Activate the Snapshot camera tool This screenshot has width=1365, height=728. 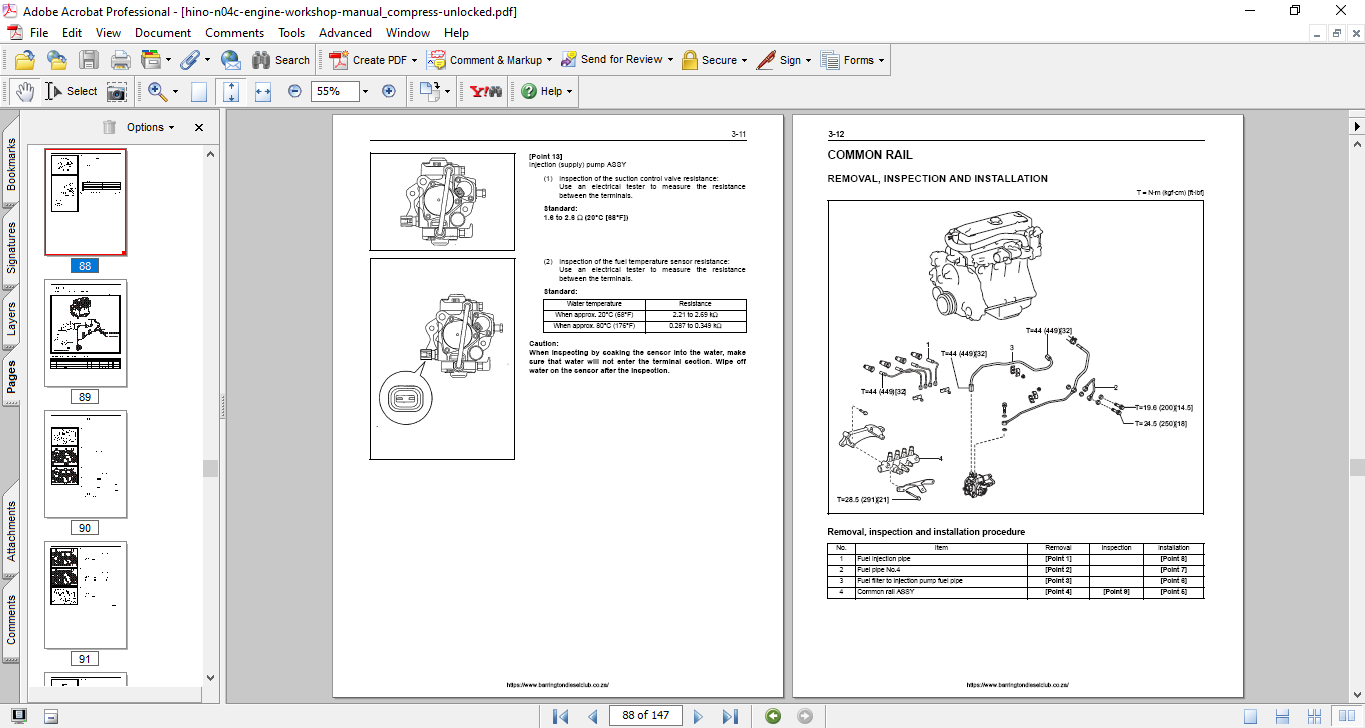[117, 91]
